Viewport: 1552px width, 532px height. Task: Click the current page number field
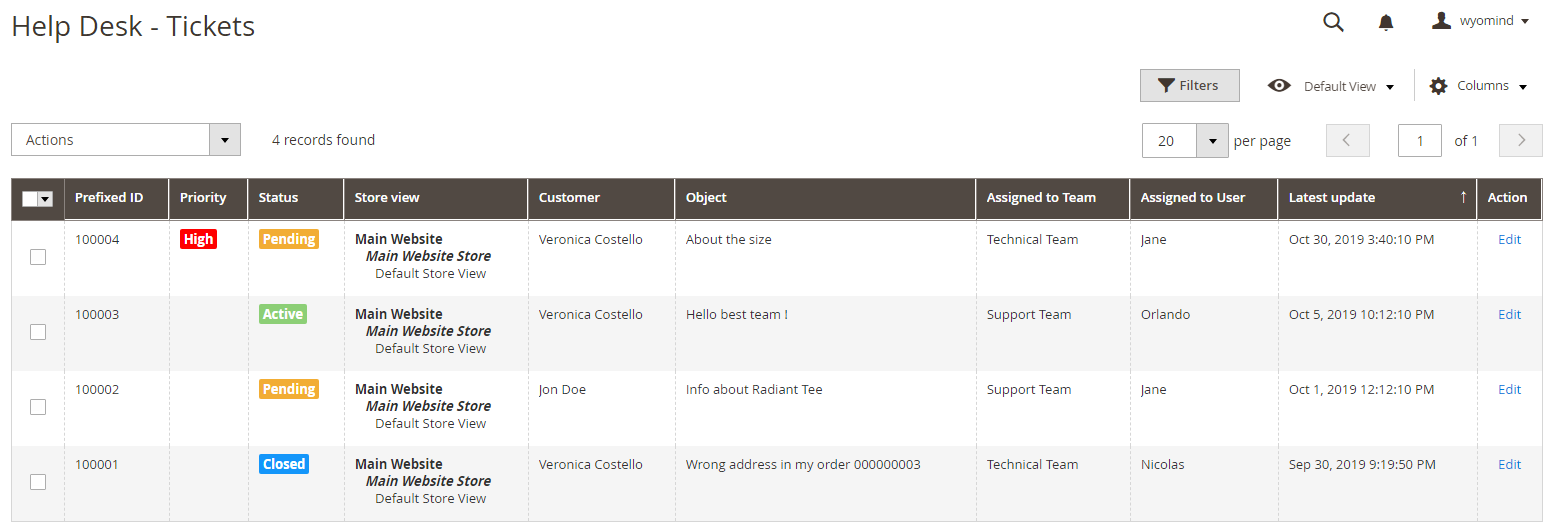click(x=1419, y=141)
